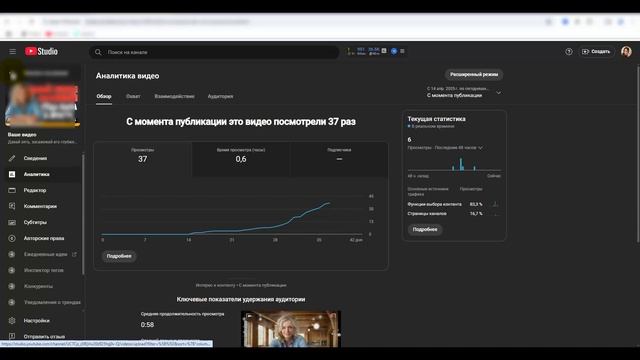Click the Уведомления о трендах icon

click(x=12, y=302)
